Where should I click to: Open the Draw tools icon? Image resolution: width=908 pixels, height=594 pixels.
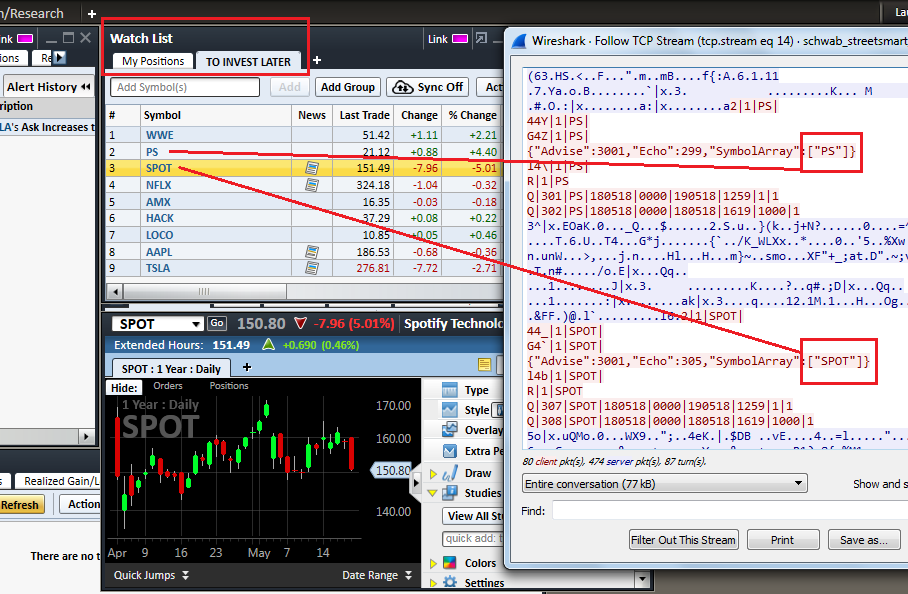[x=449, y=473]
